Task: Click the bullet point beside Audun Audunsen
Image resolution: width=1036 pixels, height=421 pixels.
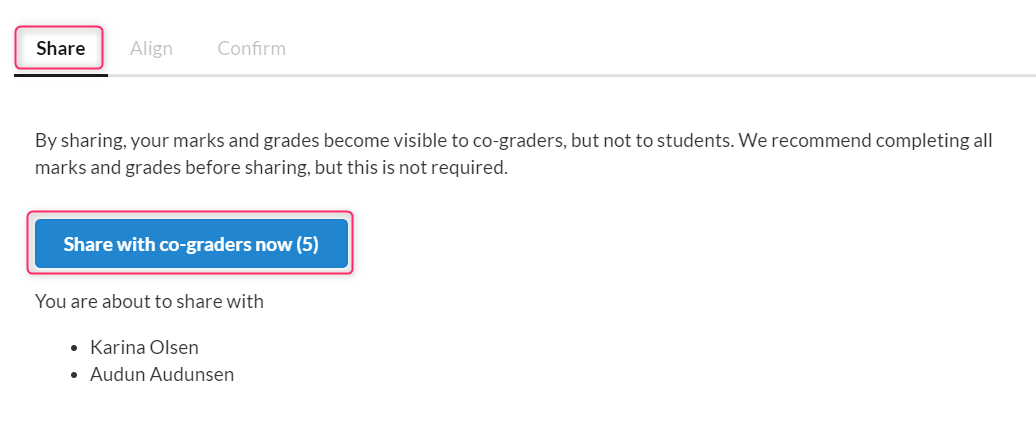Action: point(75,375)
